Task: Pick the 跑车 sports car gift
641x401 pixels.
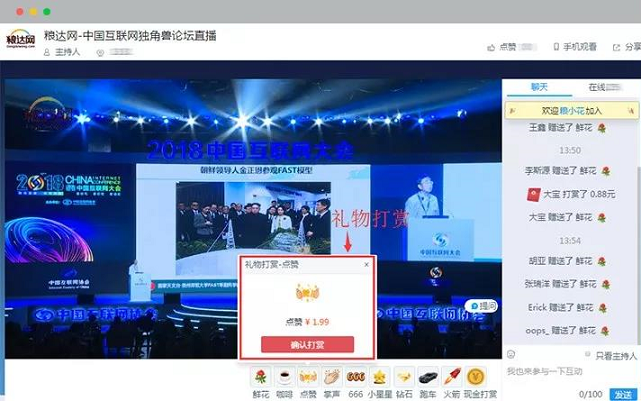Action: click(428, 377)
